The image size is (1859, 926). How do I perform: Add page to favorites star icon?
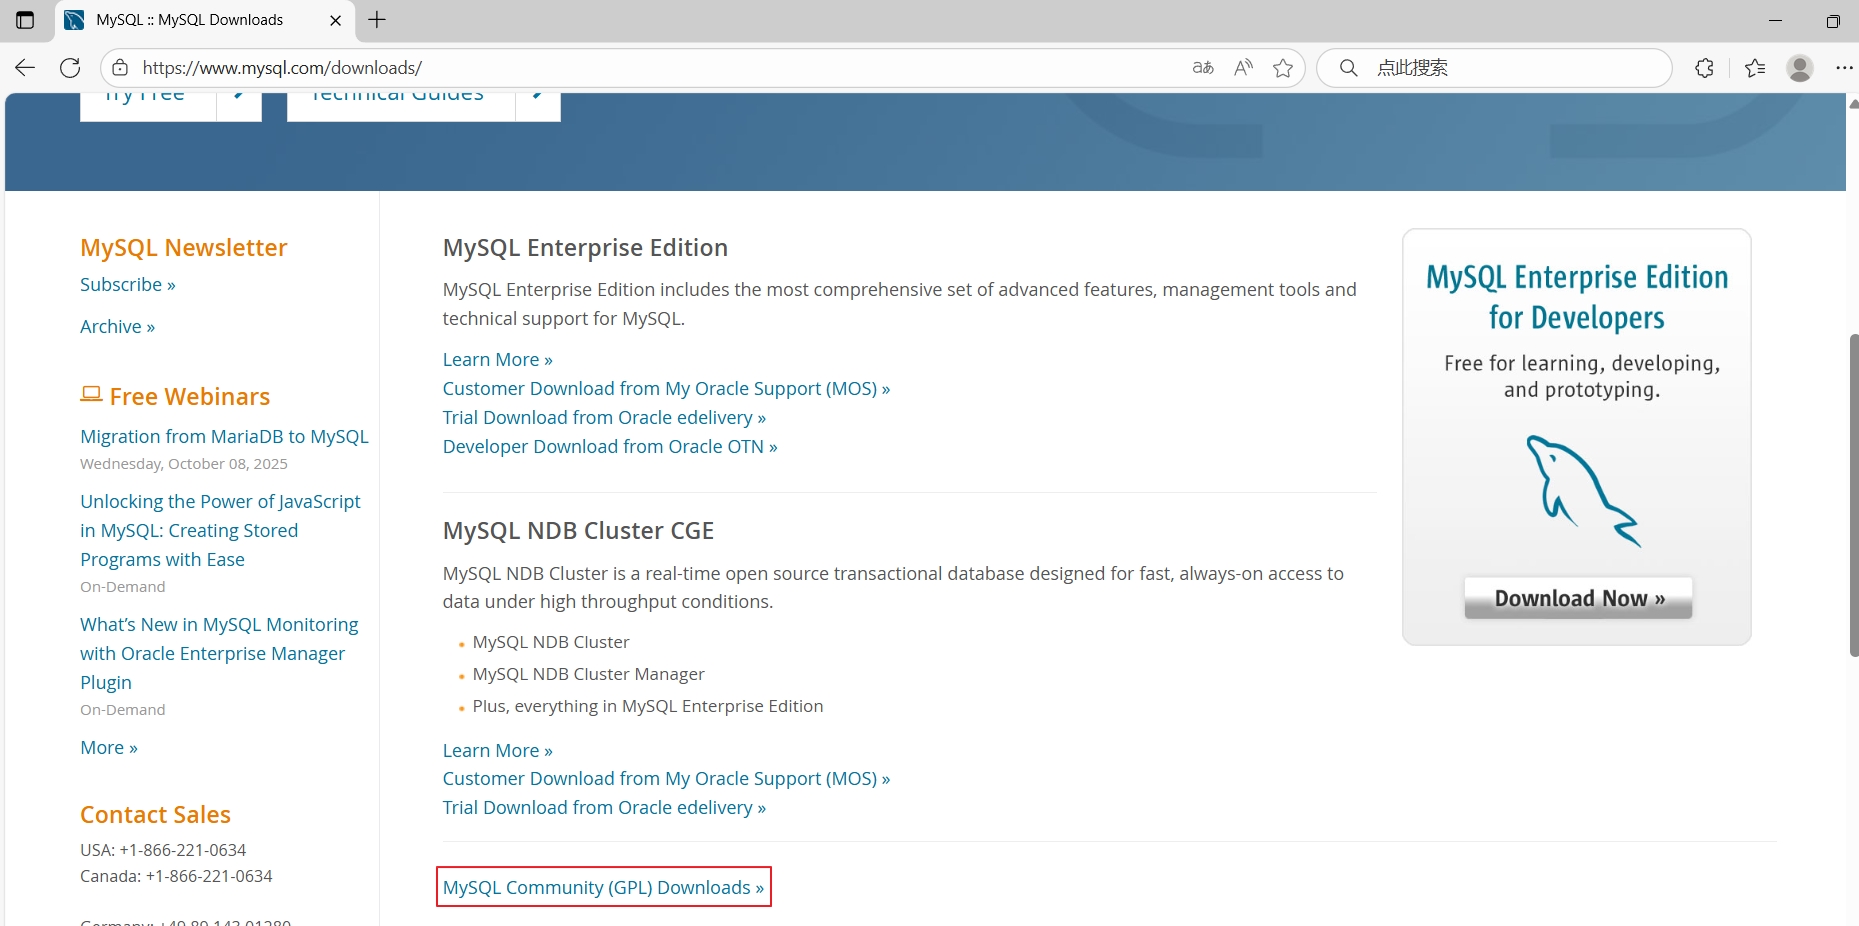(1283, 68)
